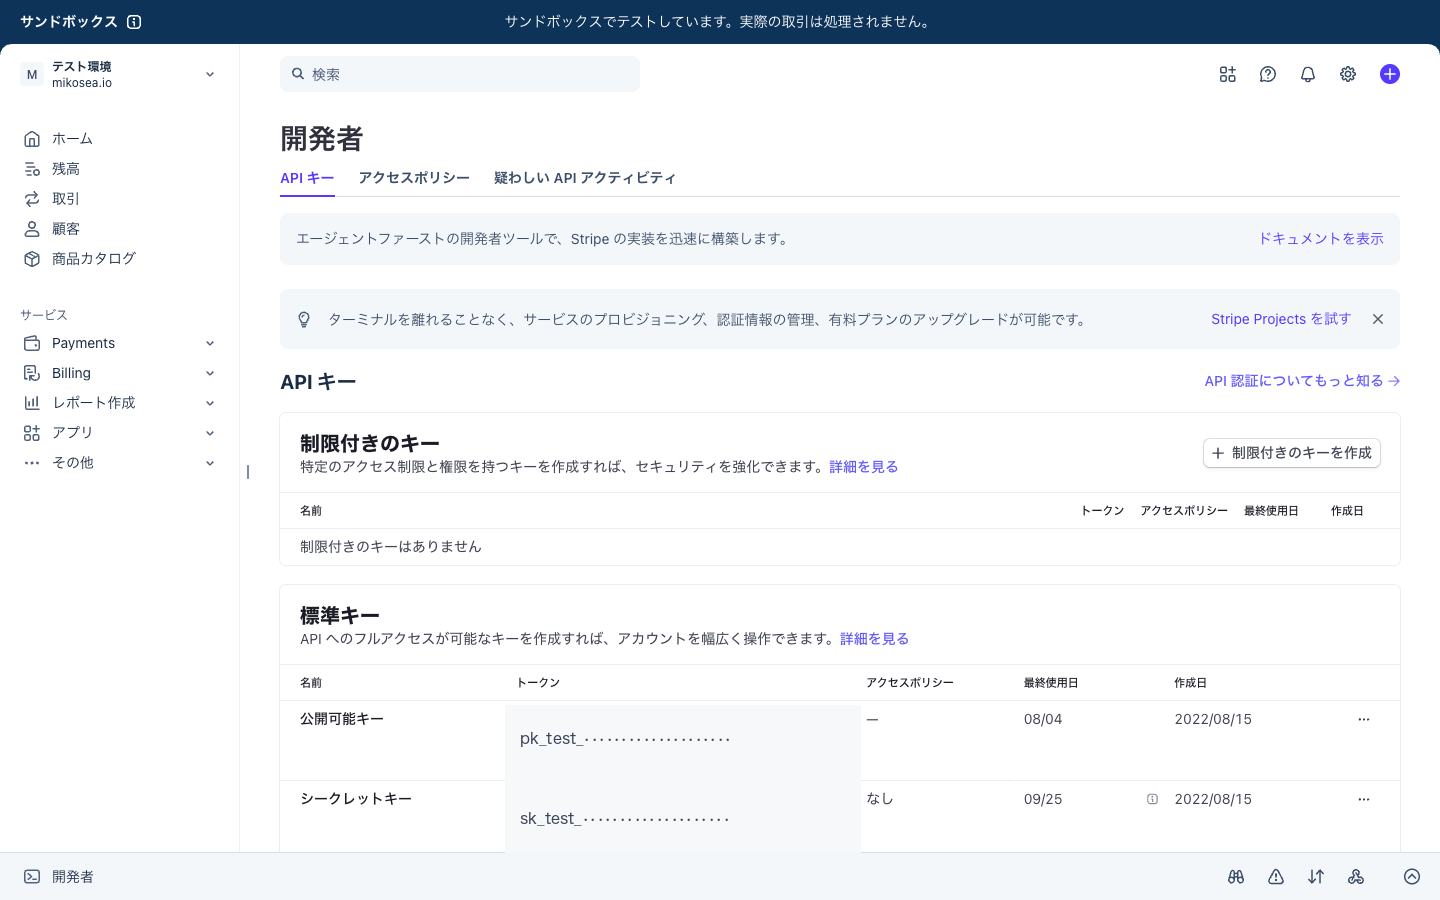Open the binoculars icon in bottom bar
1440x900 pixels.
[1236, 877]
